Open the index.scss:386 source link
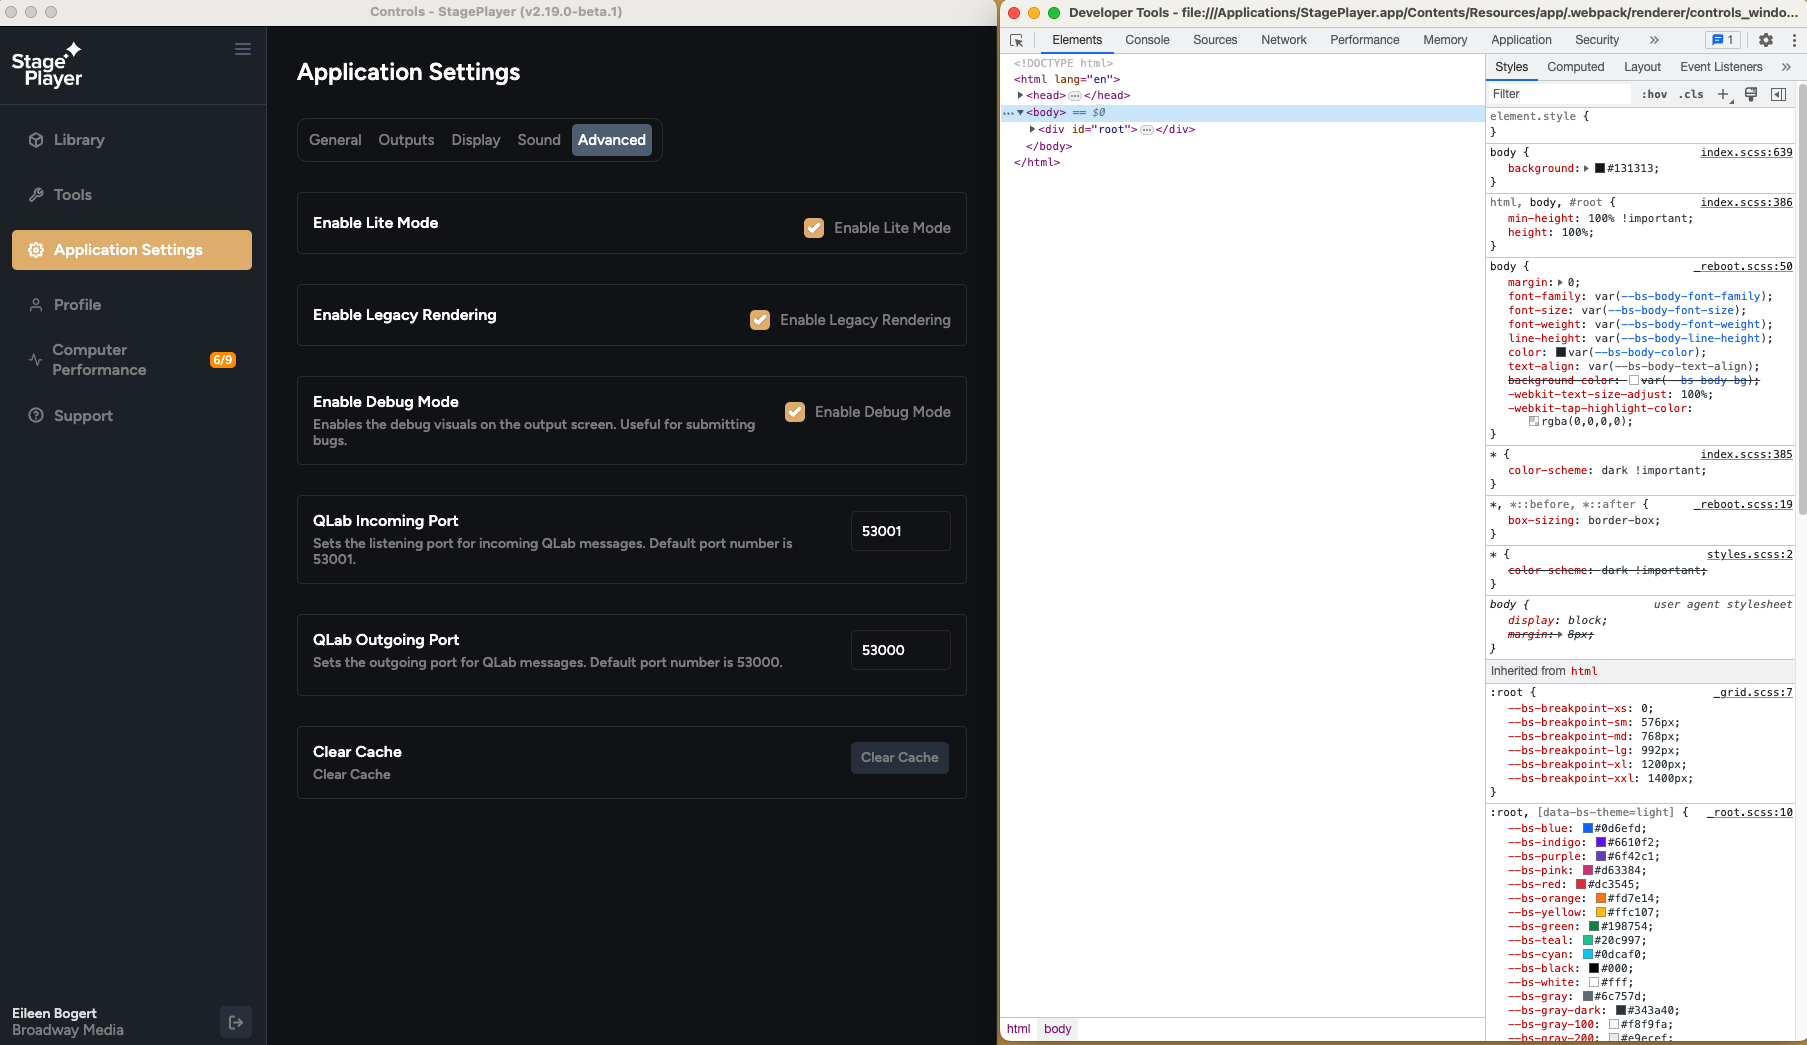The height and width of the screenshot is (1045, 1807). tap(1746, 203)
